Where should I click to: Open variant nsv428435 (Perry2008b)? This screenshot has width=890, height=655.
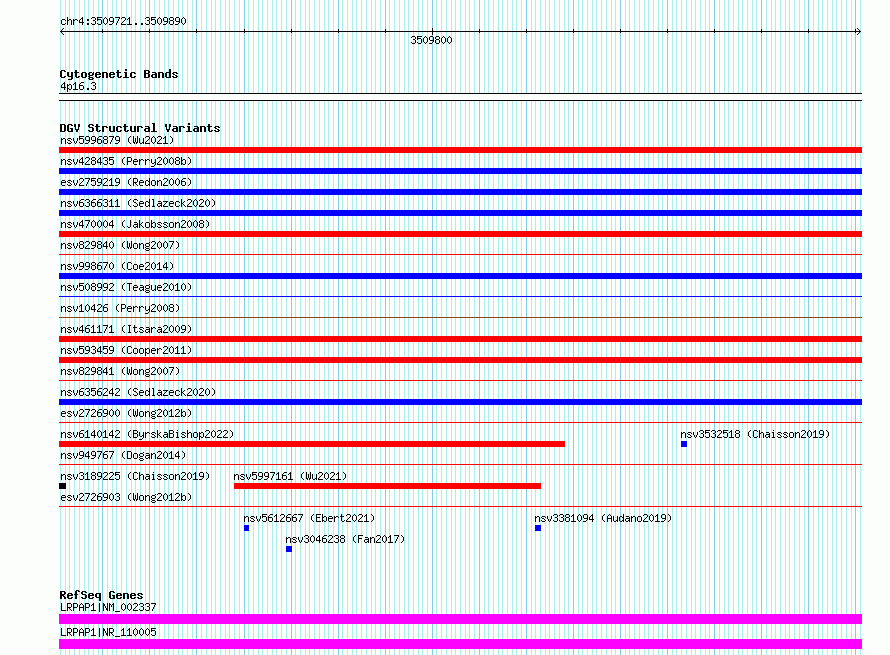click(x=126, y=161)
